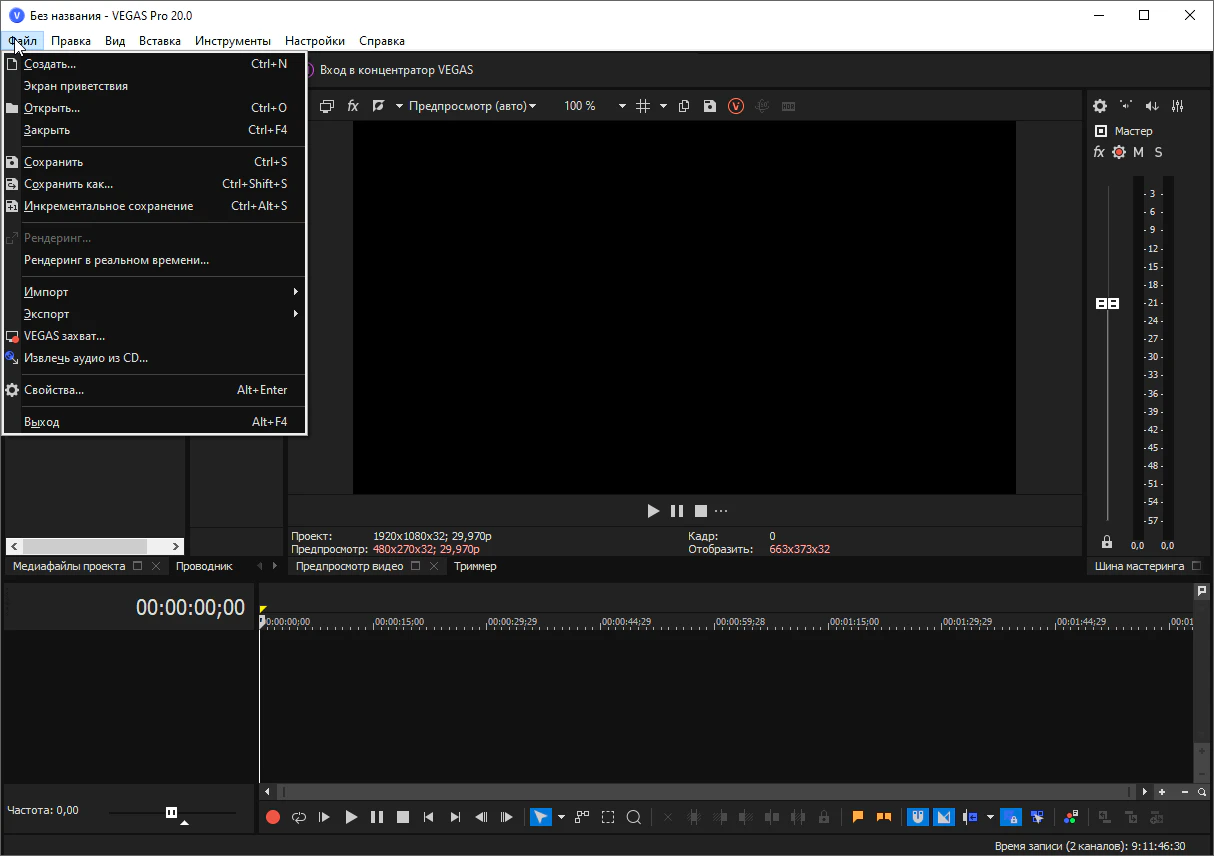Toggle Mute (M) on the master bus
The image size is (1214, 856).
coord(1138,152)
